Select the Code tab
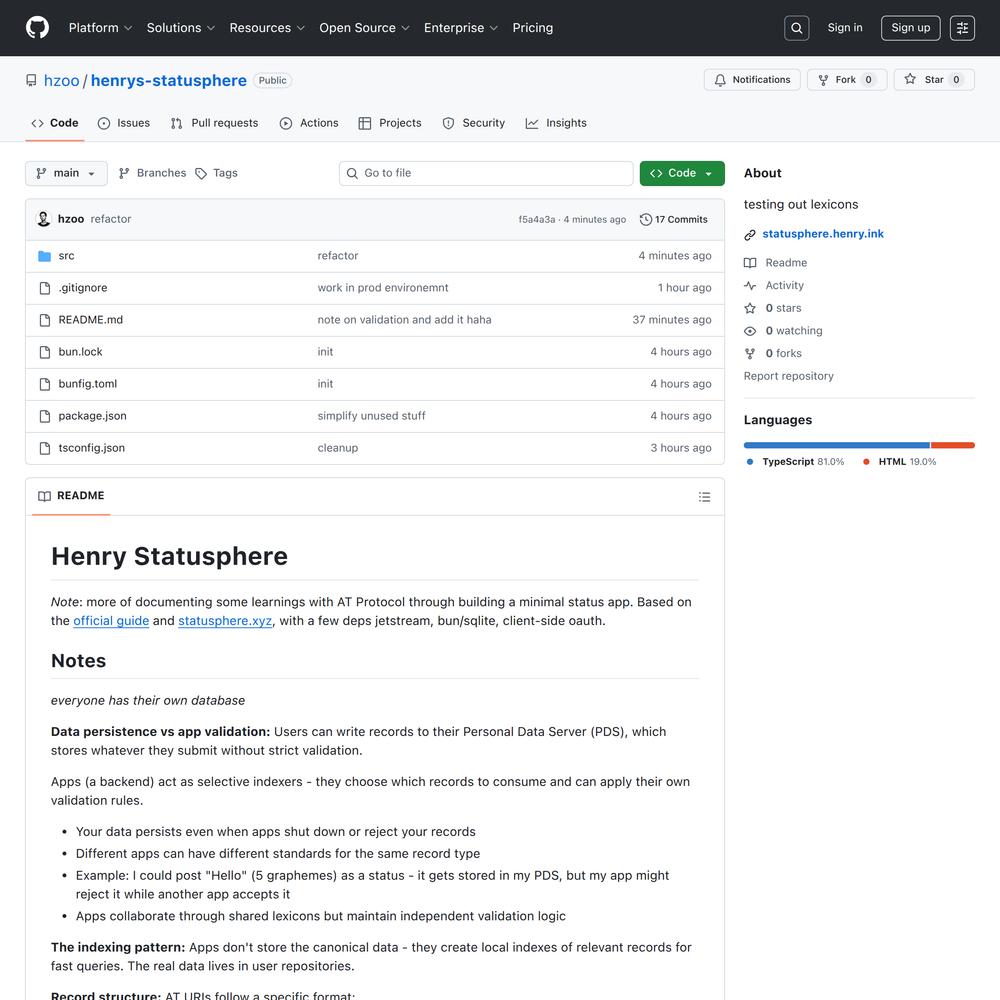 [55, 123]
